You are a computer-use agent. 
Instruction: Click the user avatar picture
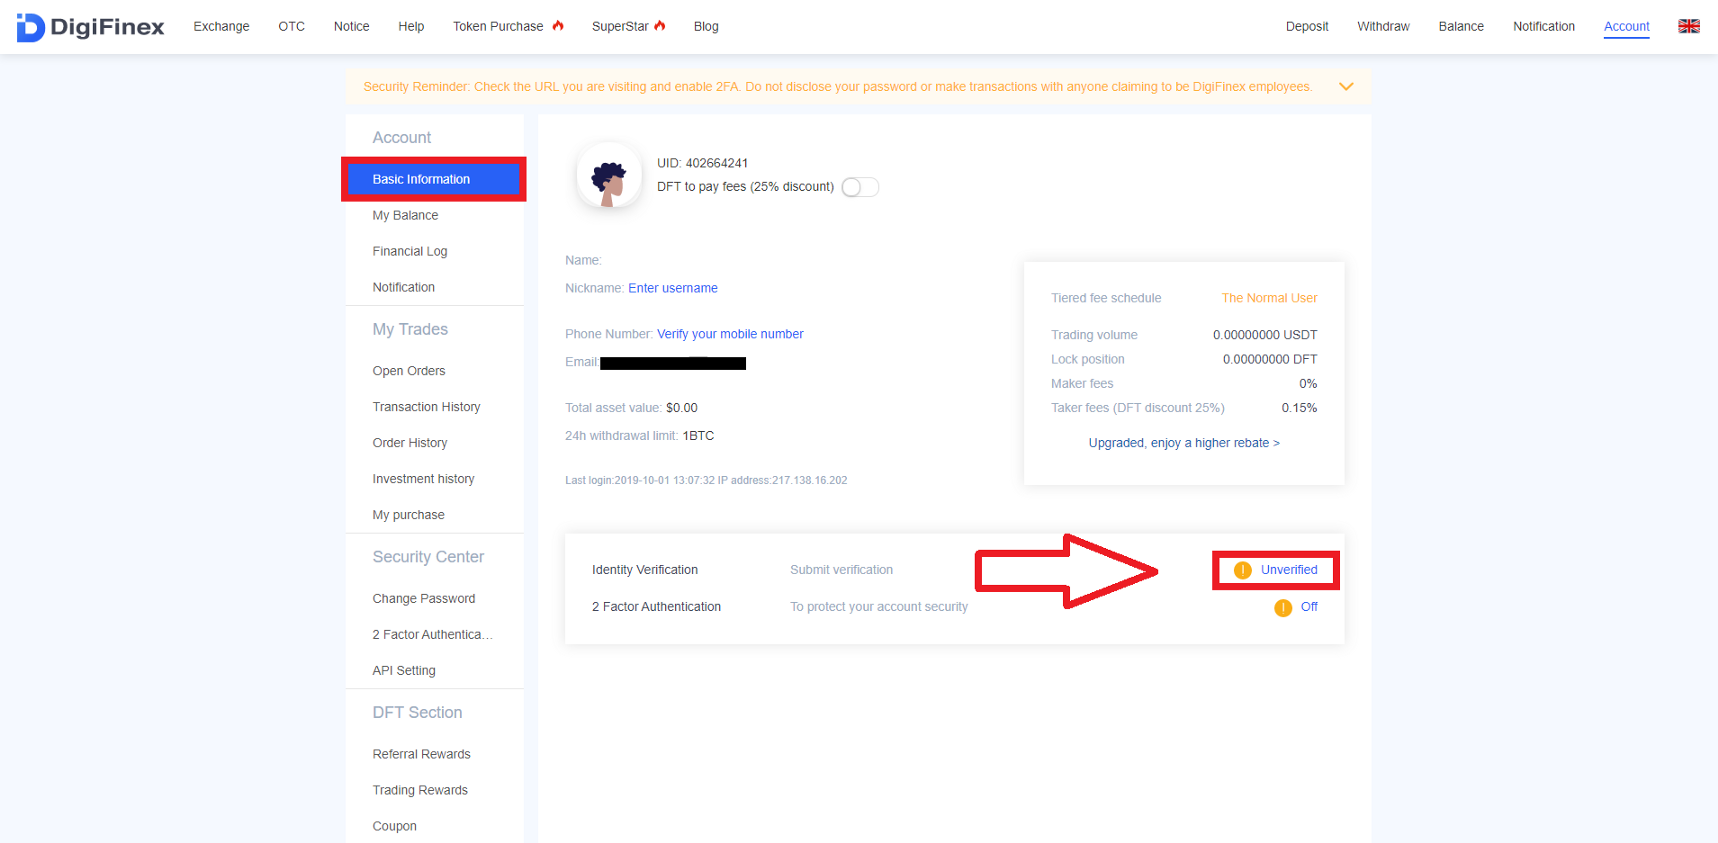[x=609, y=175]
